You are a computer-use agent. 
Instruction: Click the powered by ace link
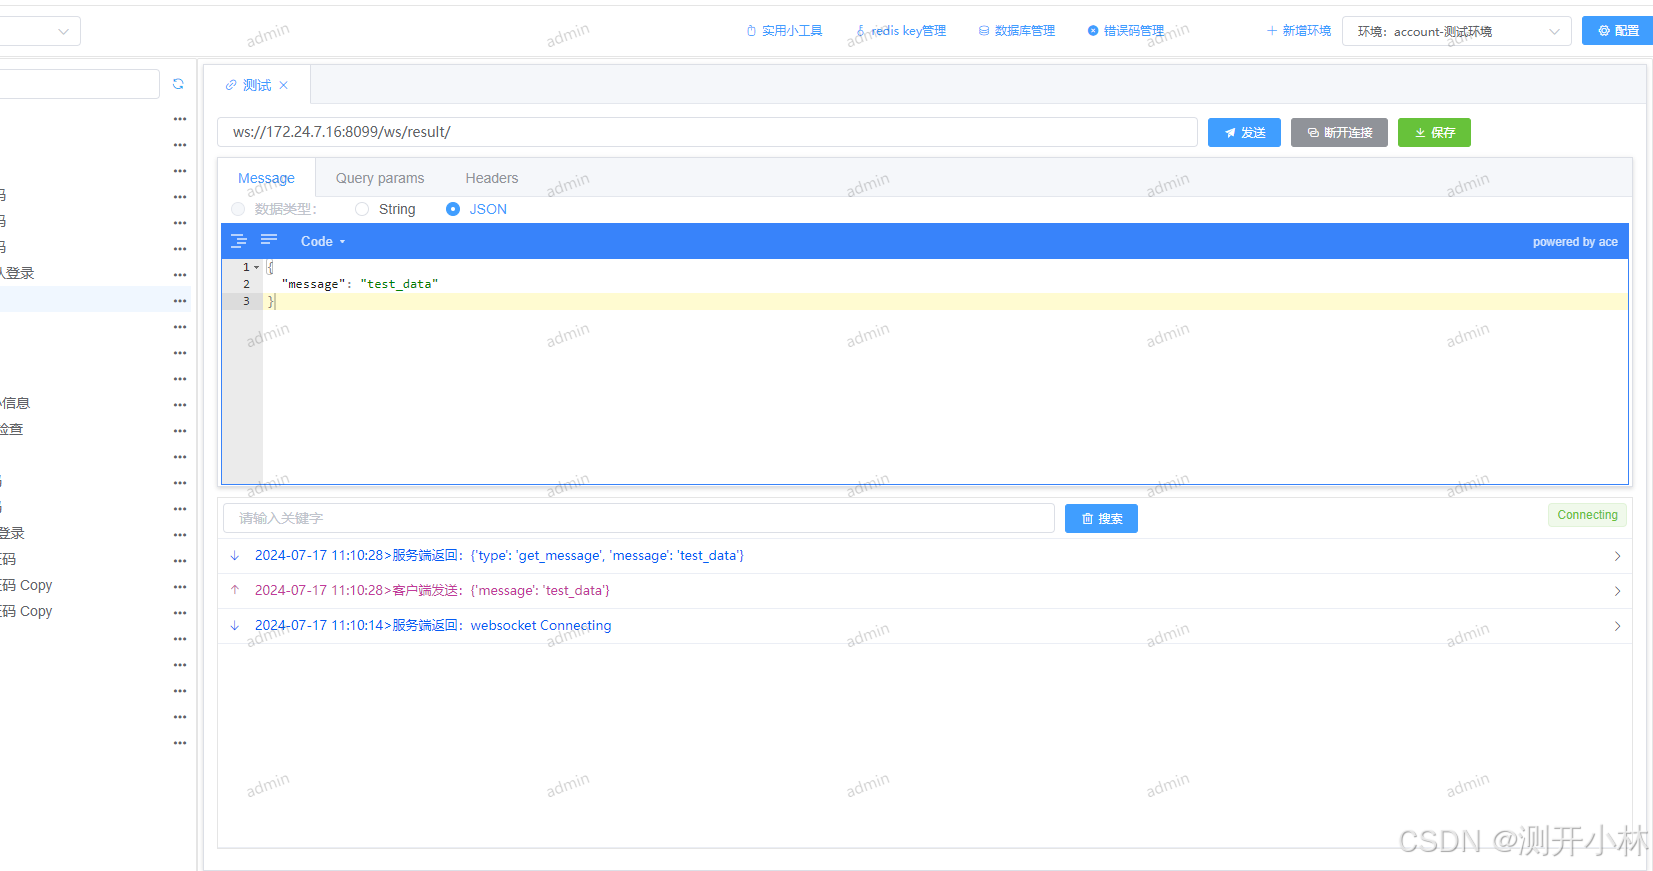[1575, 242]
